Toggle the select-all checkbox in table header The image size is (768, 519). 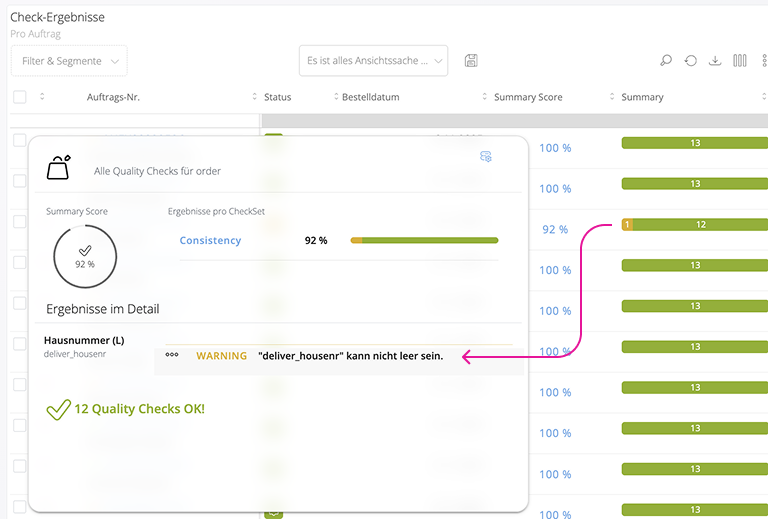tap(20, 97)
